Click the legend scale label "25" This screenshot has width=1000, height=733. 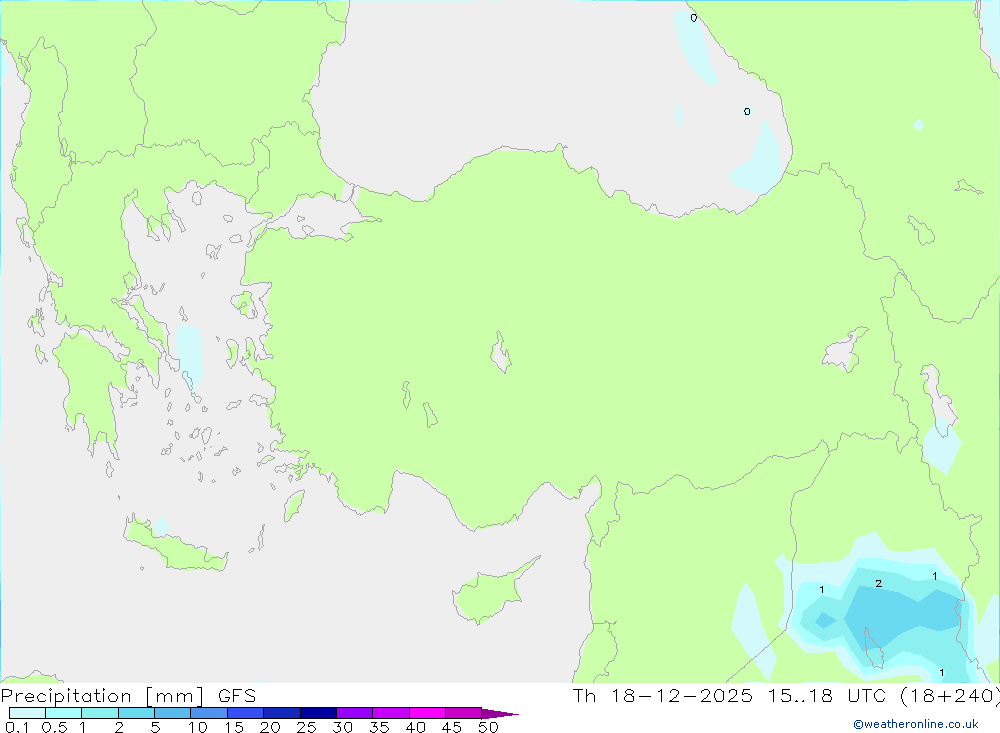(x=307, y=727)
